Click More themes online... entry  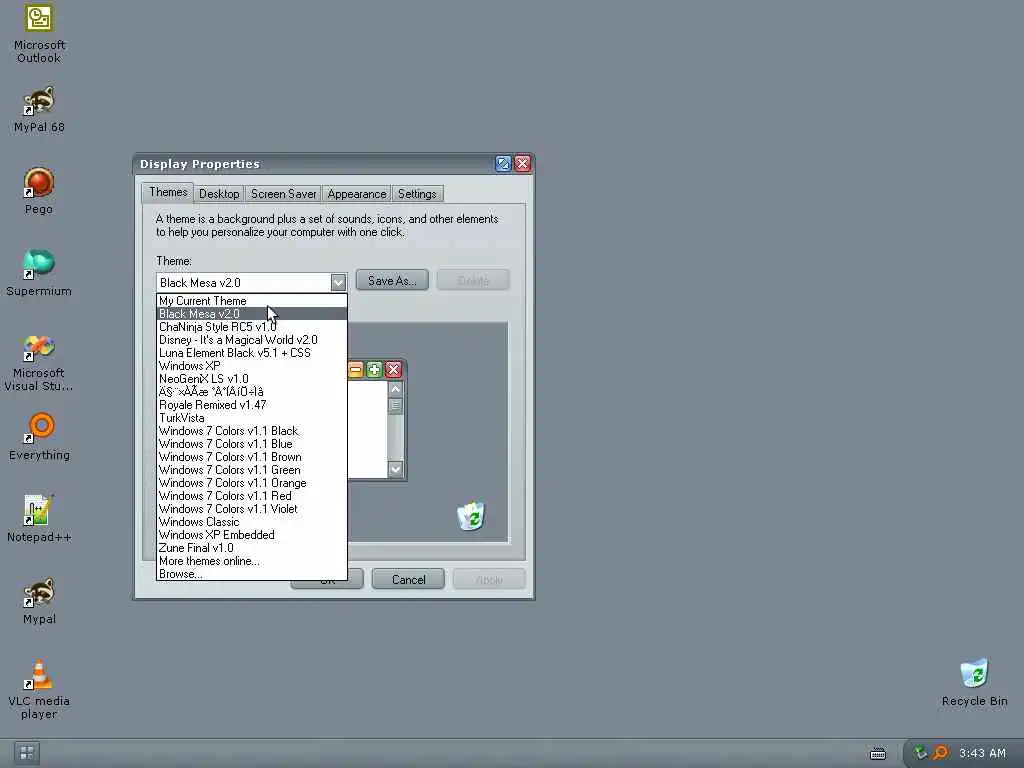point(252,562)
